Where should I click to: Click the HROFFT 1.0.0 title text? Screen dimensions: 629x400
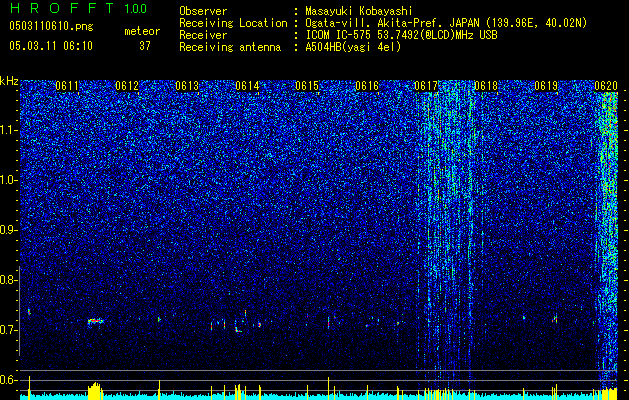78,8
